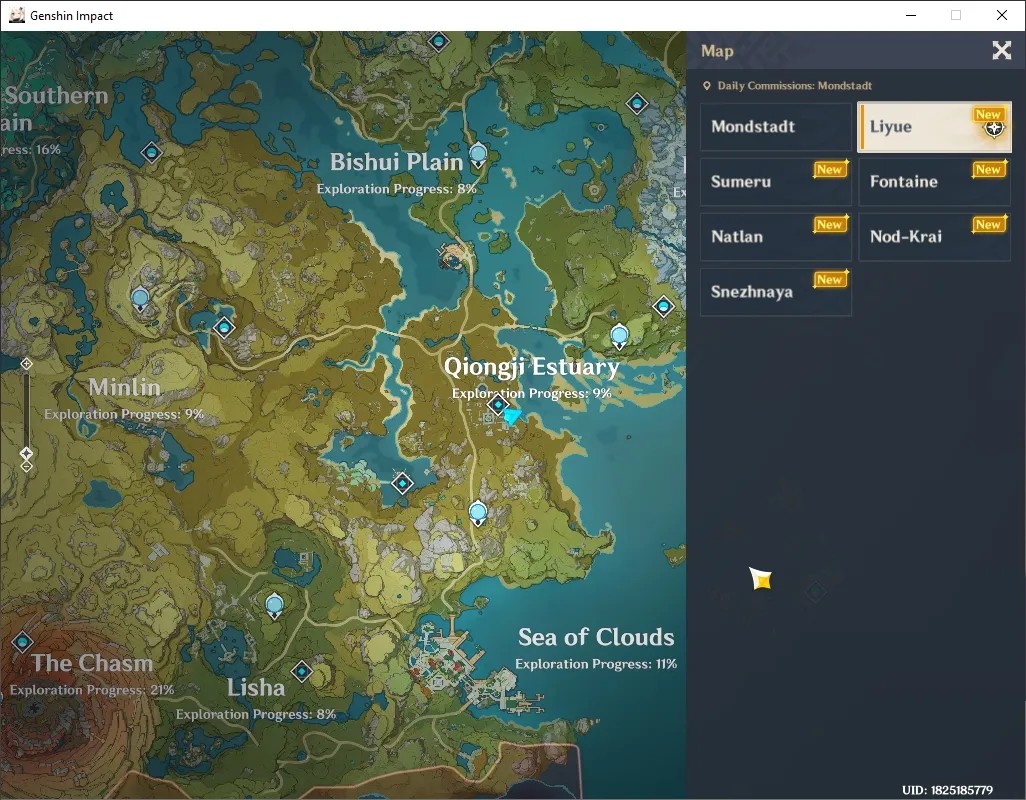Select the blue pin above the Lisha label
This screenshot has width=1026, height=800.
point(274,605)
